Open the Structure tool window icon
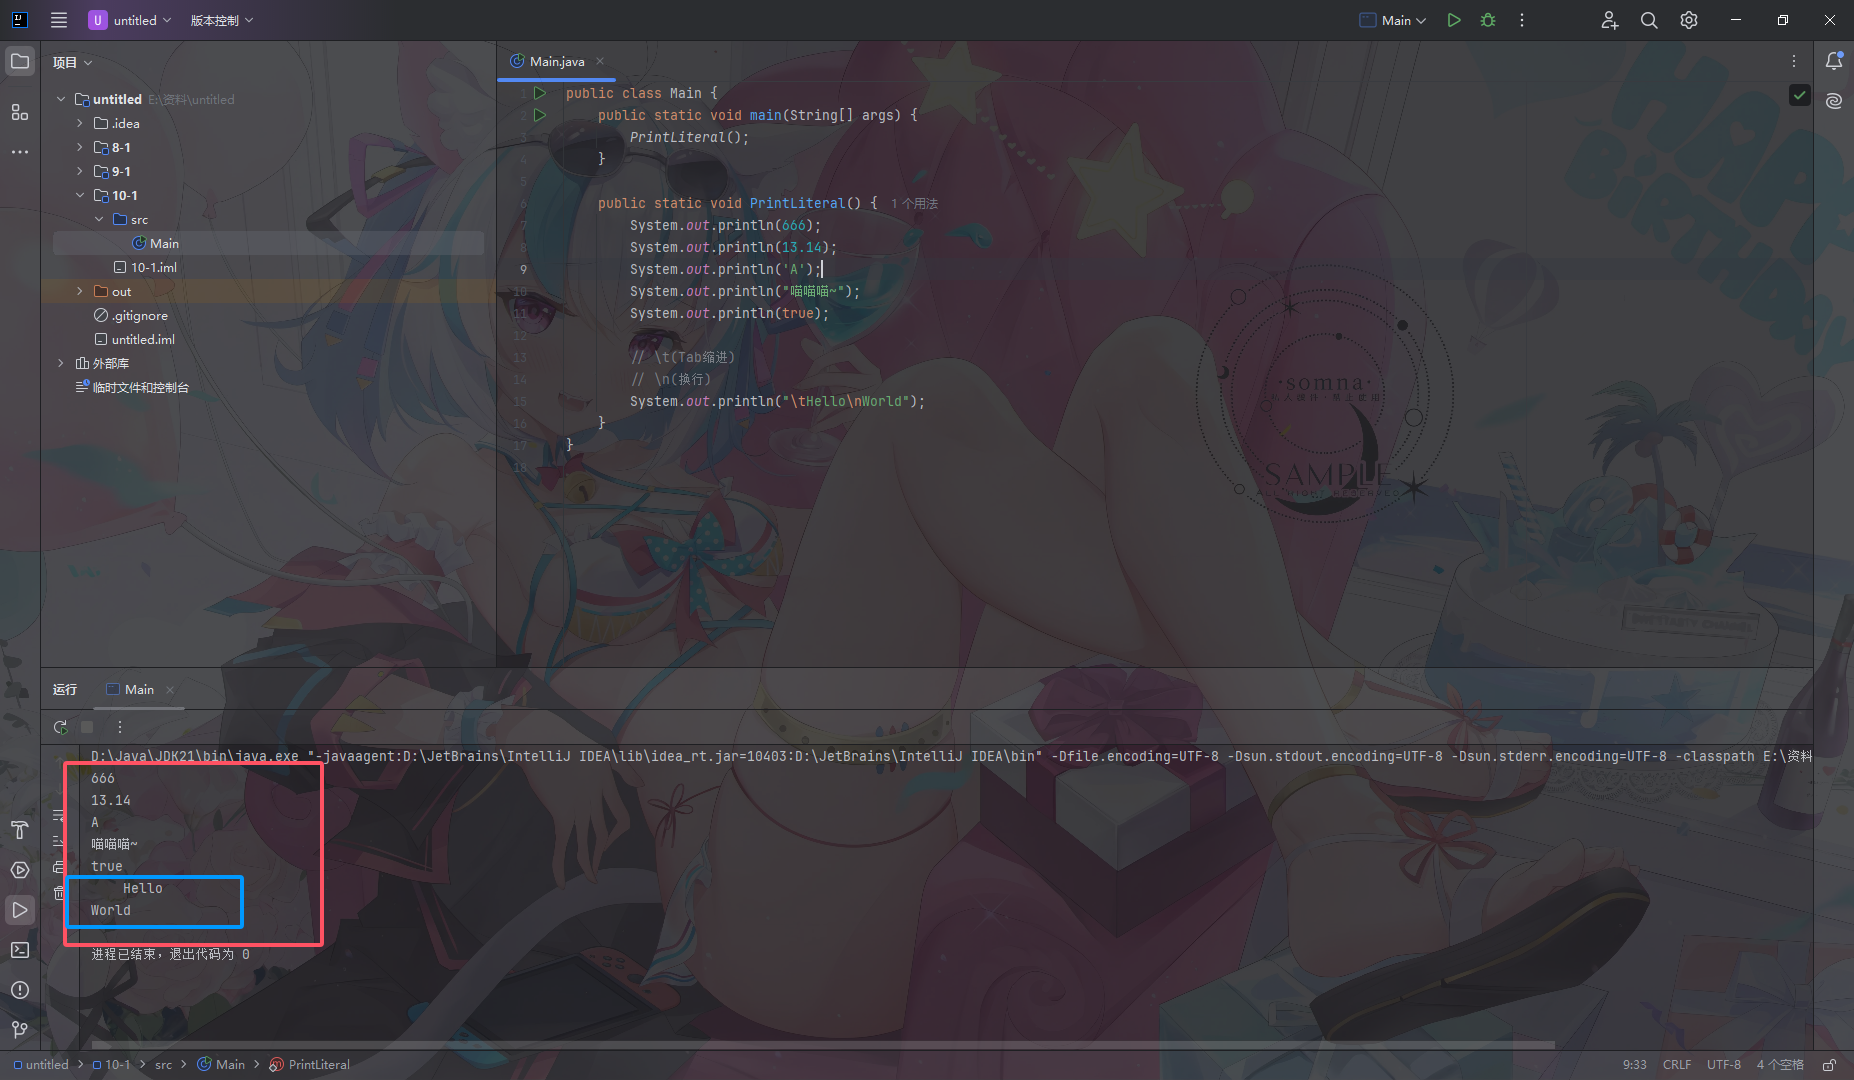The height and width of the screenshot is (1080, 1854). point(20,112)
